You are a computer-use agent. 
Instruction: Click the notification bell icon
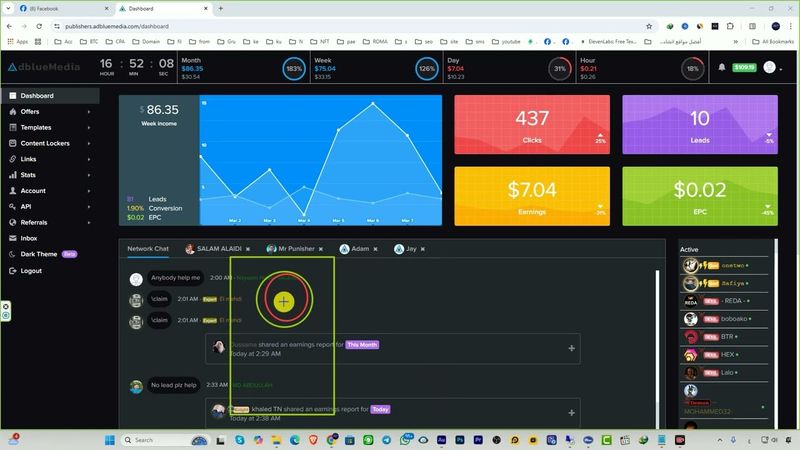(x=722, y=68)
